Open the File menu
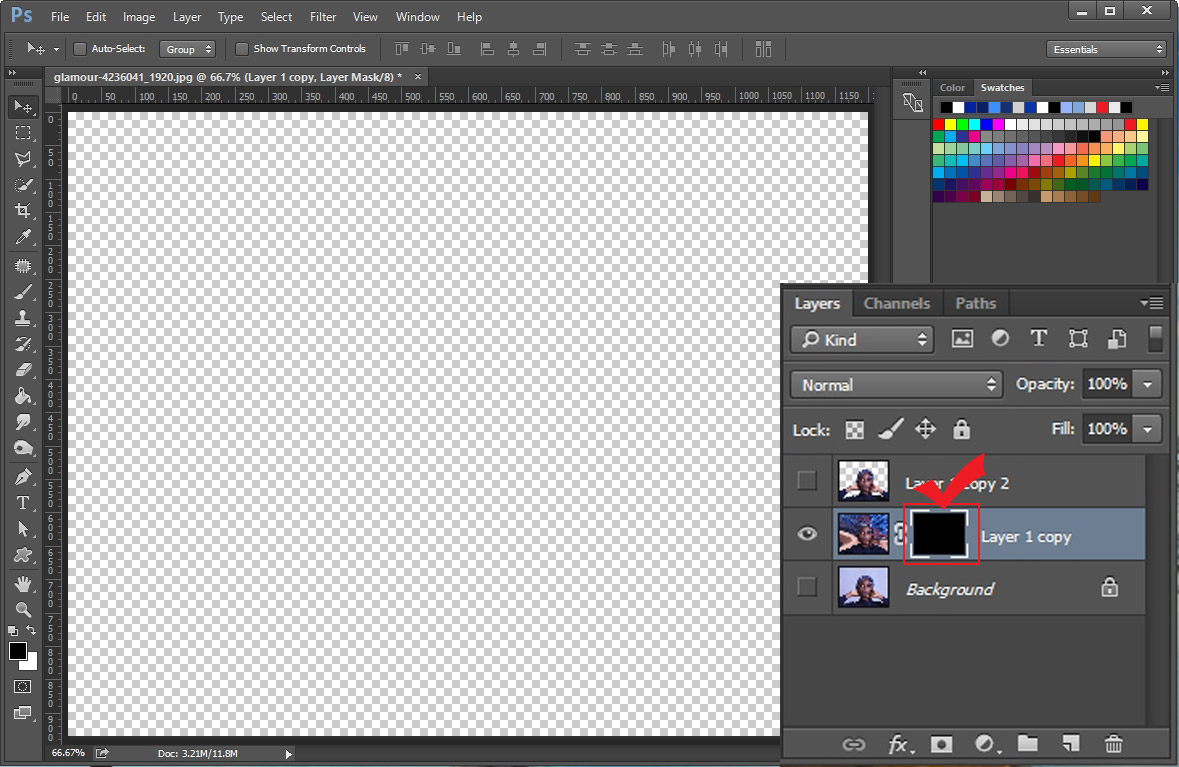Screen dimensions: 1179x767 tap(59, 17)
